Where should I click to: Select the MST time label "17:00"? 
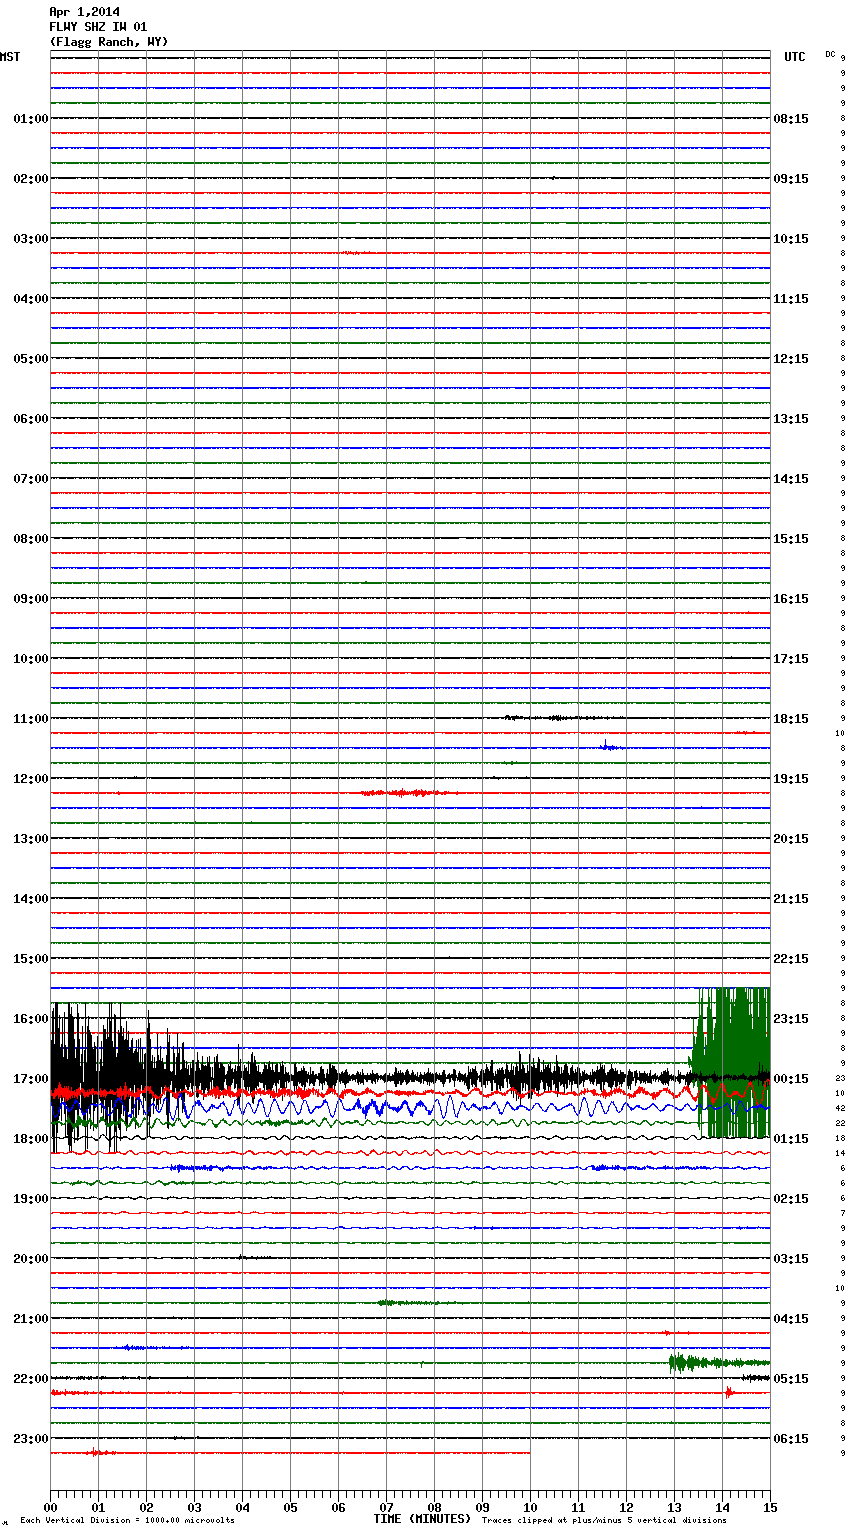point(30,1079)
